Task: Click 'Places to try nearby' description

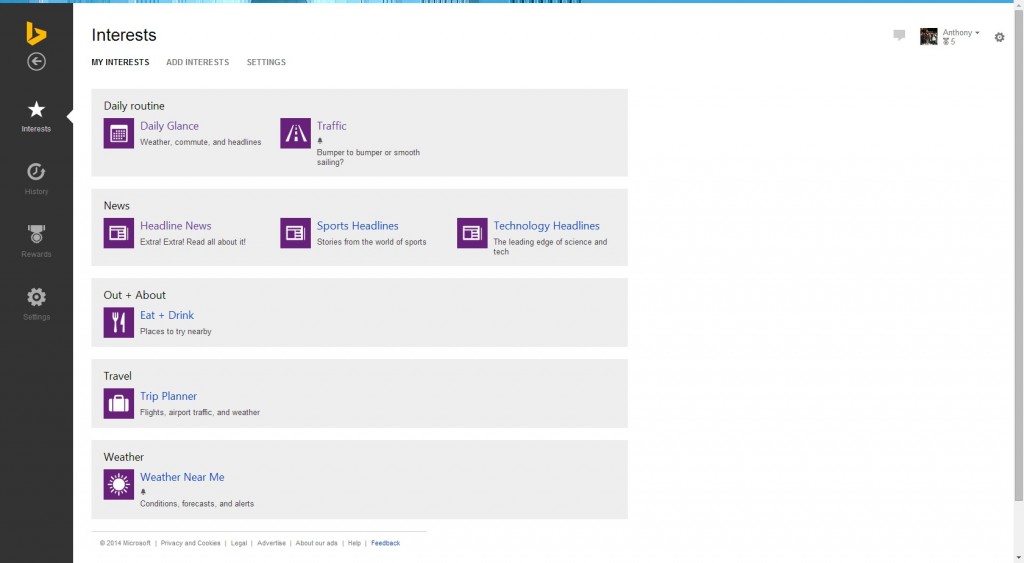Action: pyautogui.click(x=176, y=331)
